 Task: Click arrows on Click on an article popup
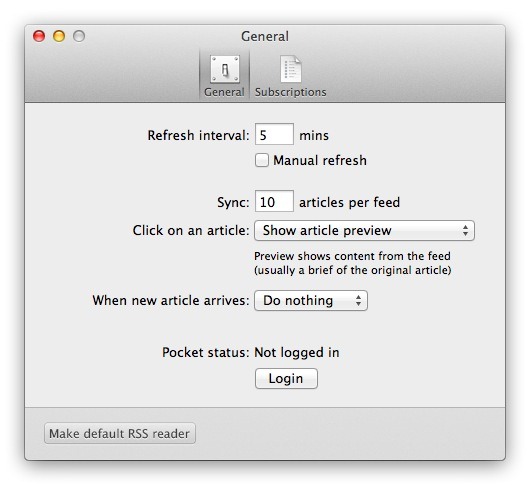[465, 231]
